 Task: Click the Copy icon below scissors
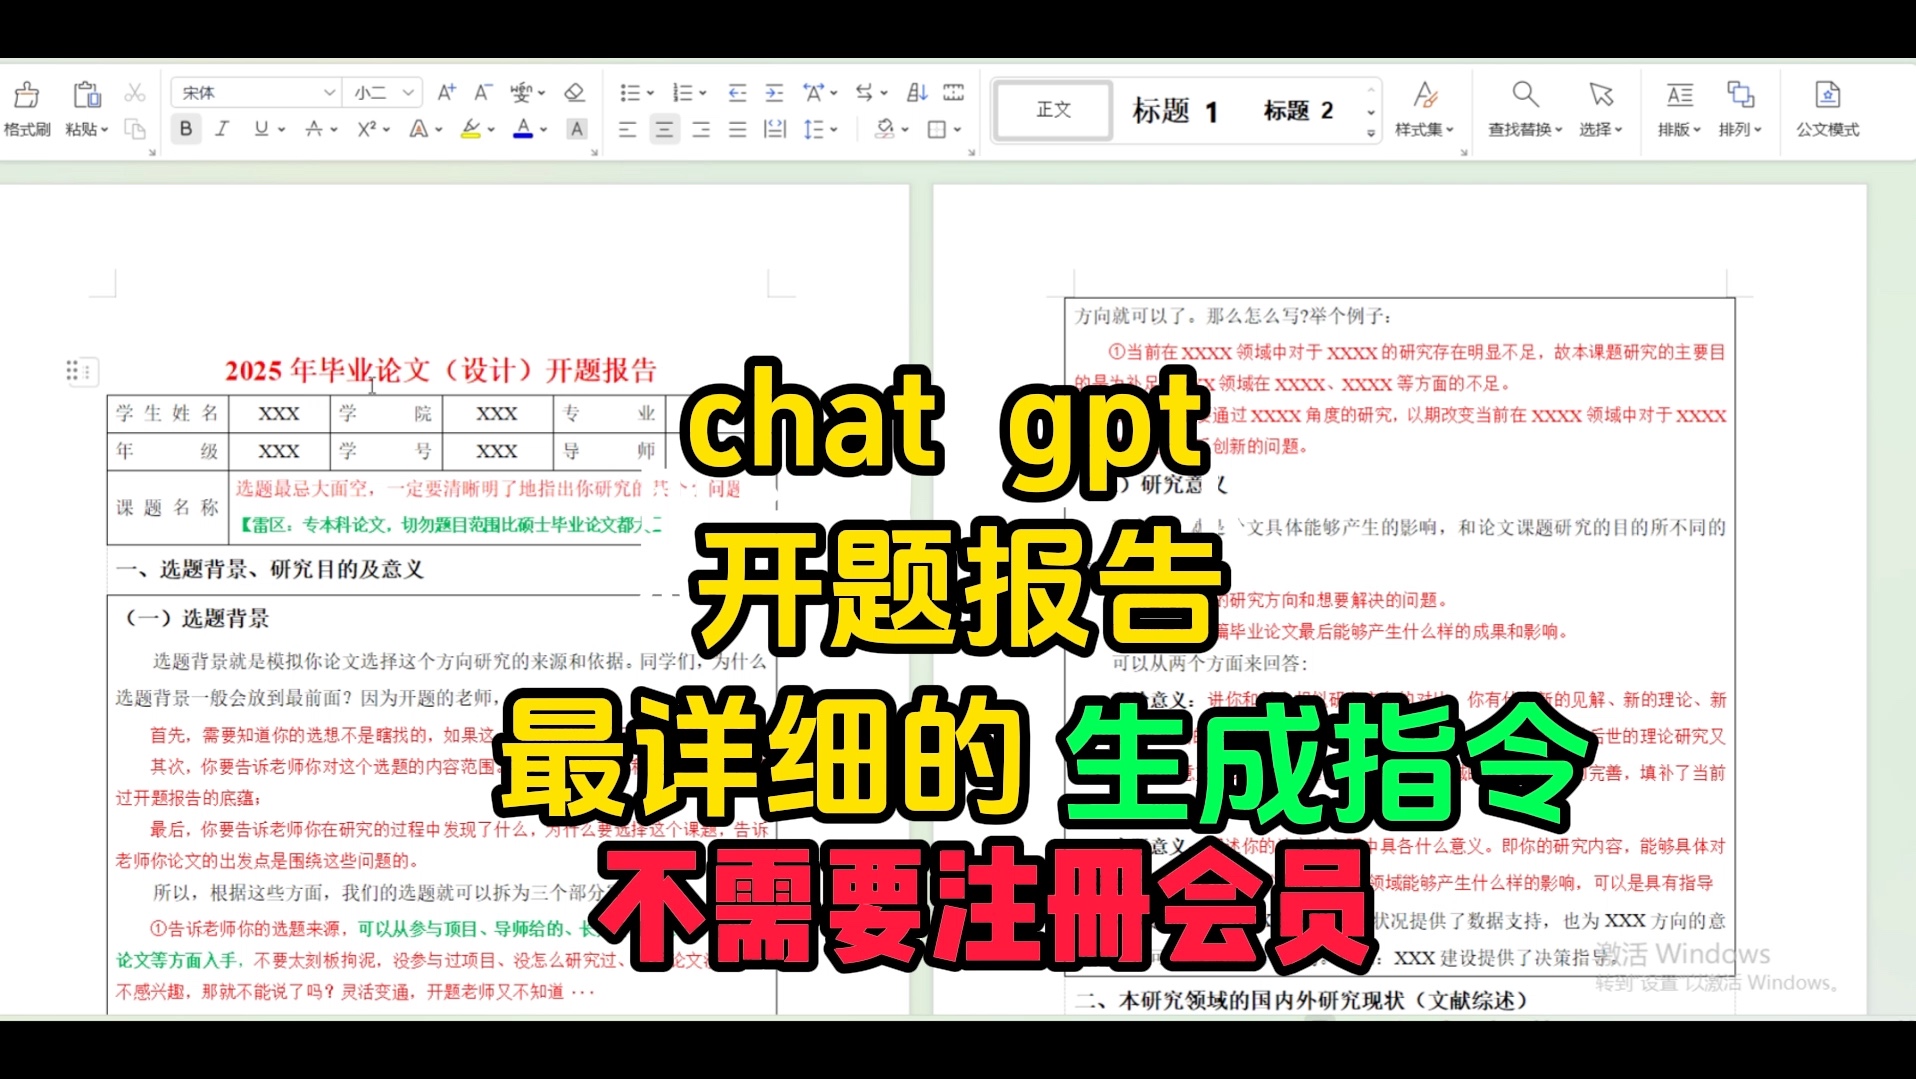click(135, 129)
